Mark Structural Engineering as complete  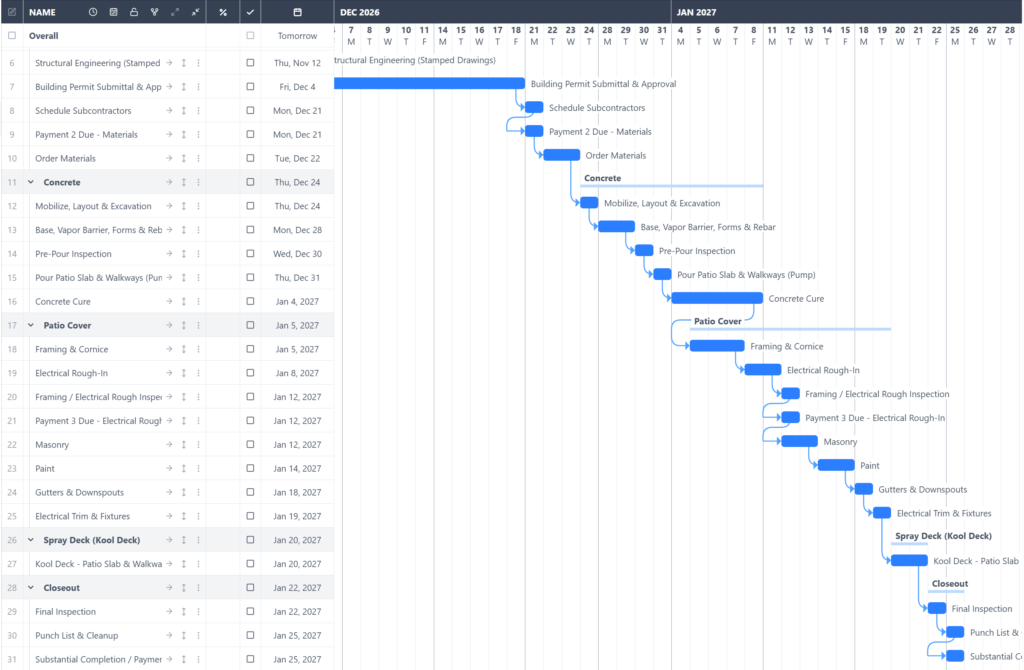click(x=250, y=63)
